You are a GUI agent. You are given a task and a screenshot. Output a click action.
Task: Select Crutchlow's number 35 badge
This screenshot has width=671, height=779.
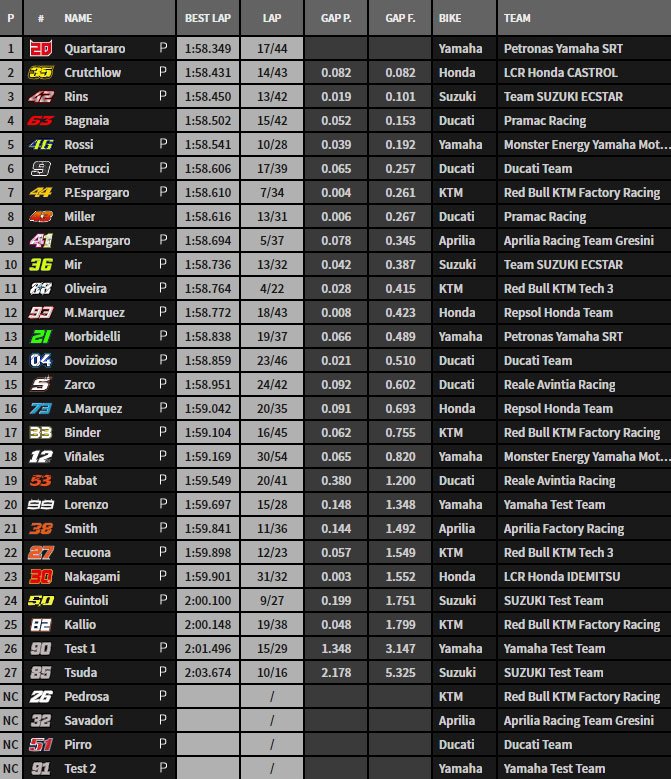point(40,72)
